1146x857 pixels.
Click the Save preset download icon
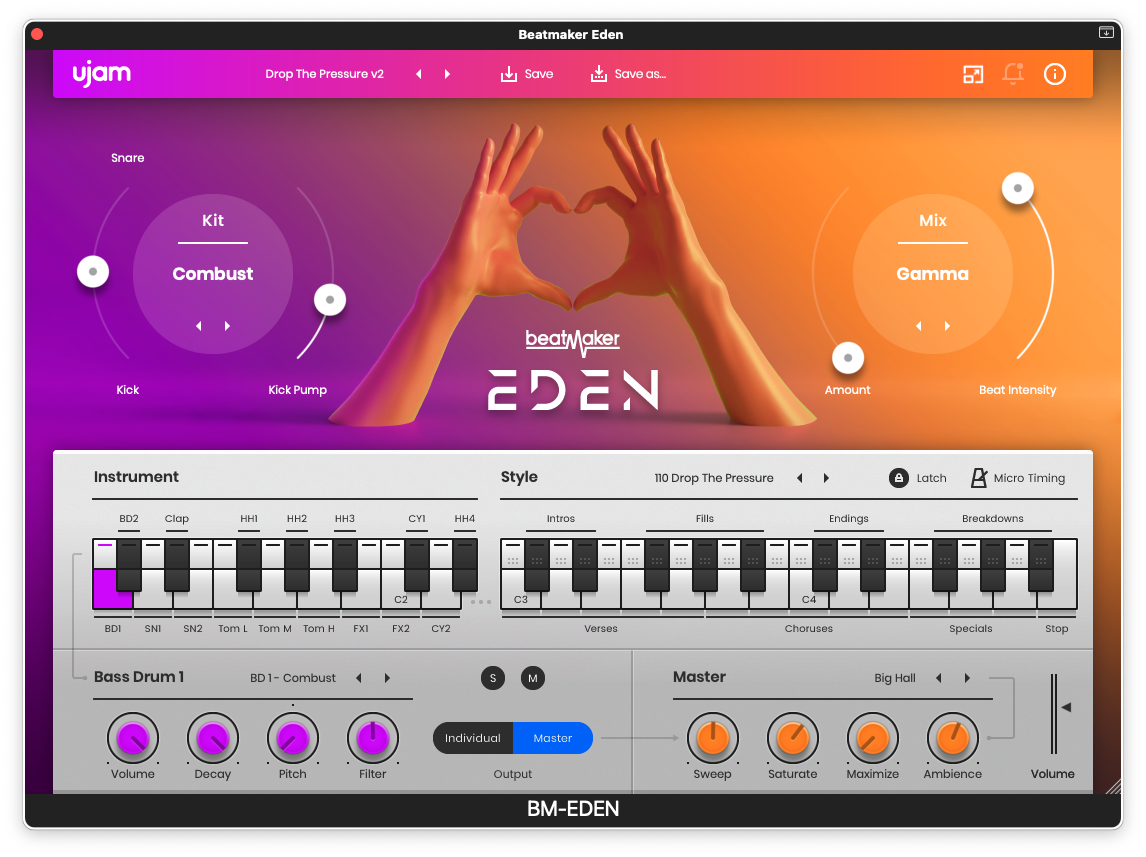pos(509,74)
